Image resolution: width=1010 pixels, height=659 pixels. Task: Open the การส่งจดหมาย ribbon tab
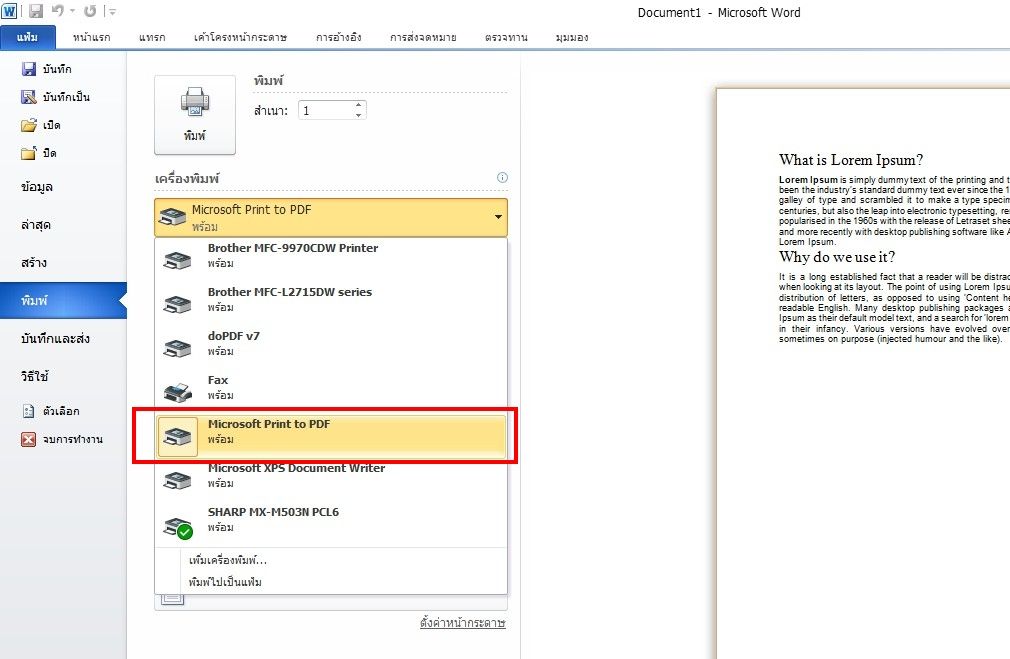click(423, 37)
